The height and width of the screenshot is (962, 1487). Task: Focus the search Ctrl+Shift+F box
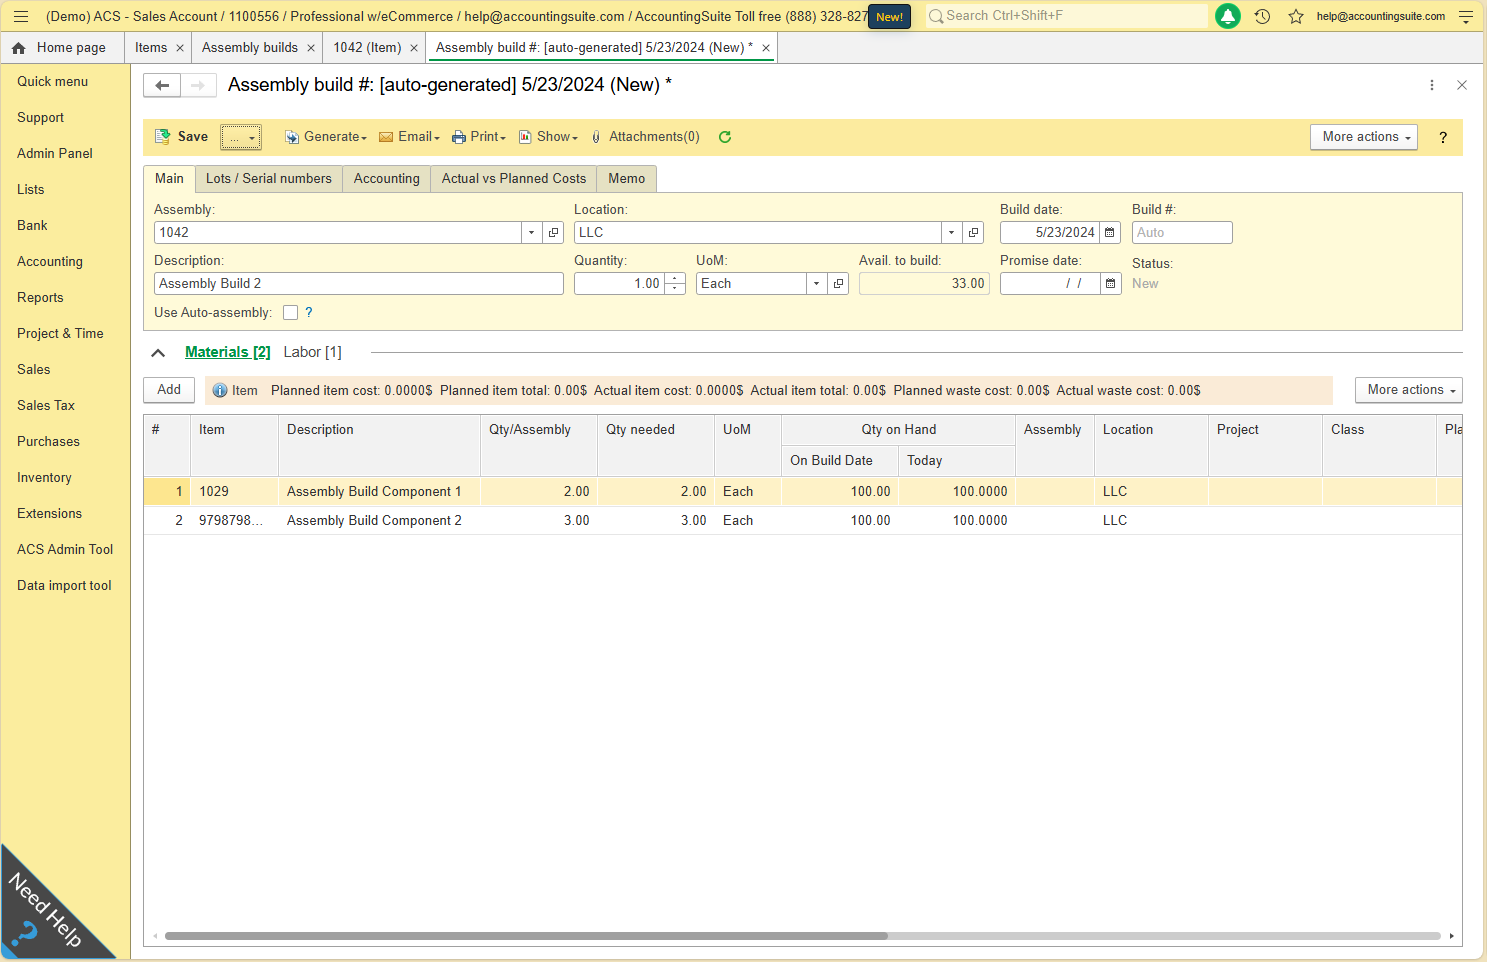[x=1066, y=16]
